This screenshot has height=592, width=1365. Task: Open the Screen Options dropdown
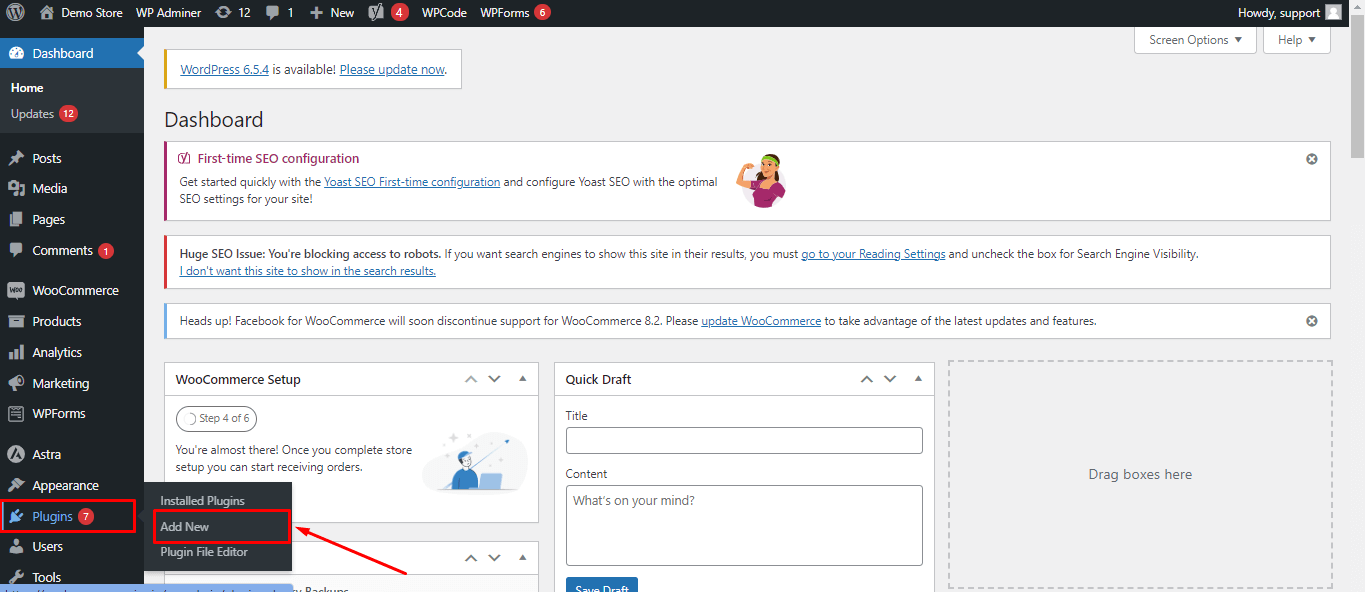(1195, 40)
